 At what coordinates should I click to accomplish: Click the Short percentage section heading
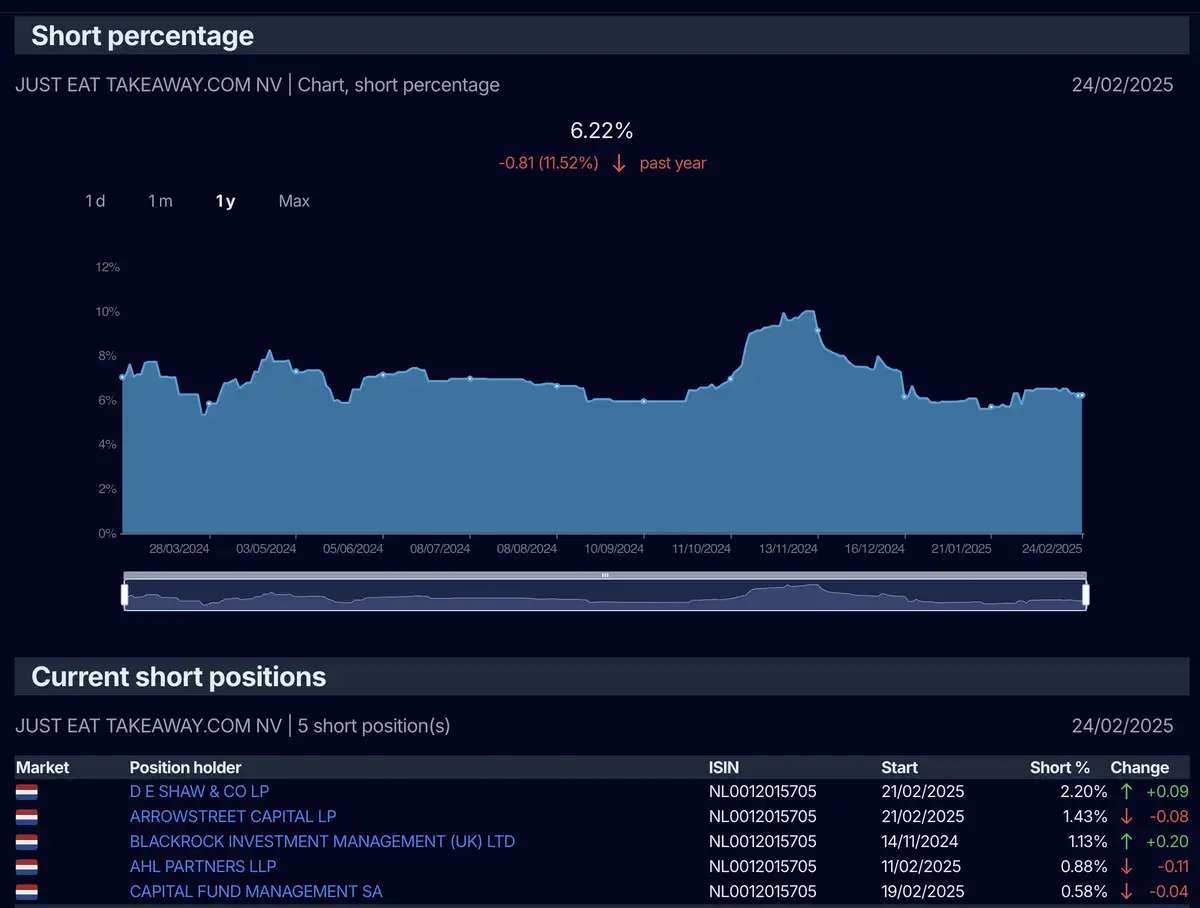coord(142,36)
